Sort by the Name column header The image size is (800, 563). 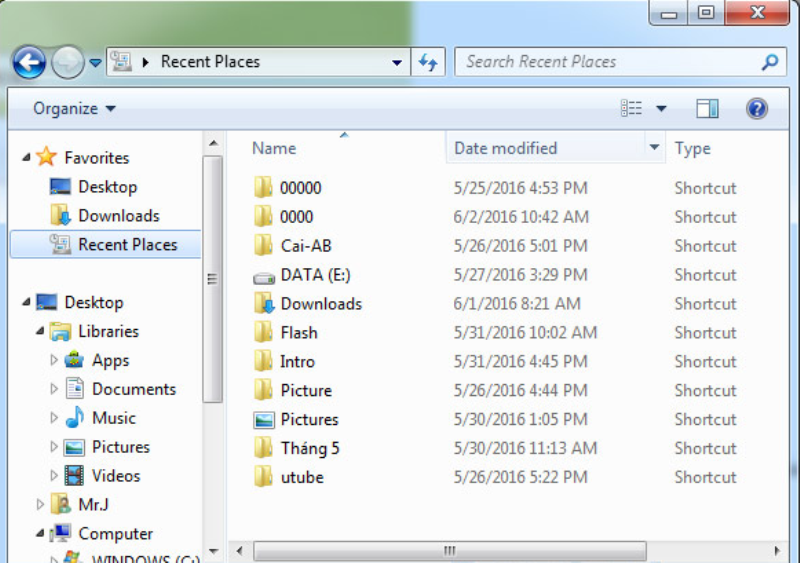click(274, 148)
